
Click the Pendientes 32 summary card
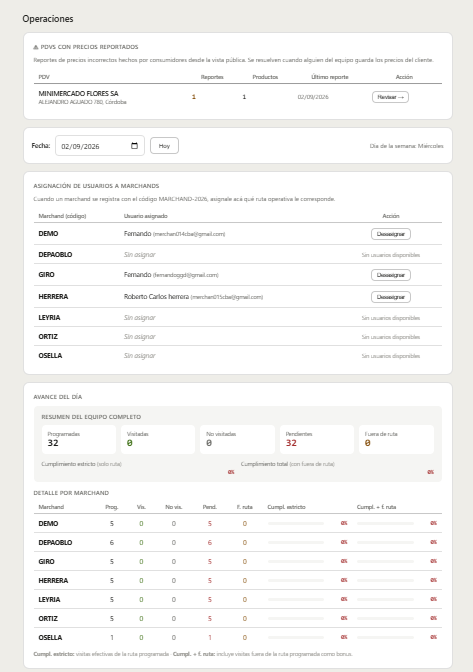point(317,439)
